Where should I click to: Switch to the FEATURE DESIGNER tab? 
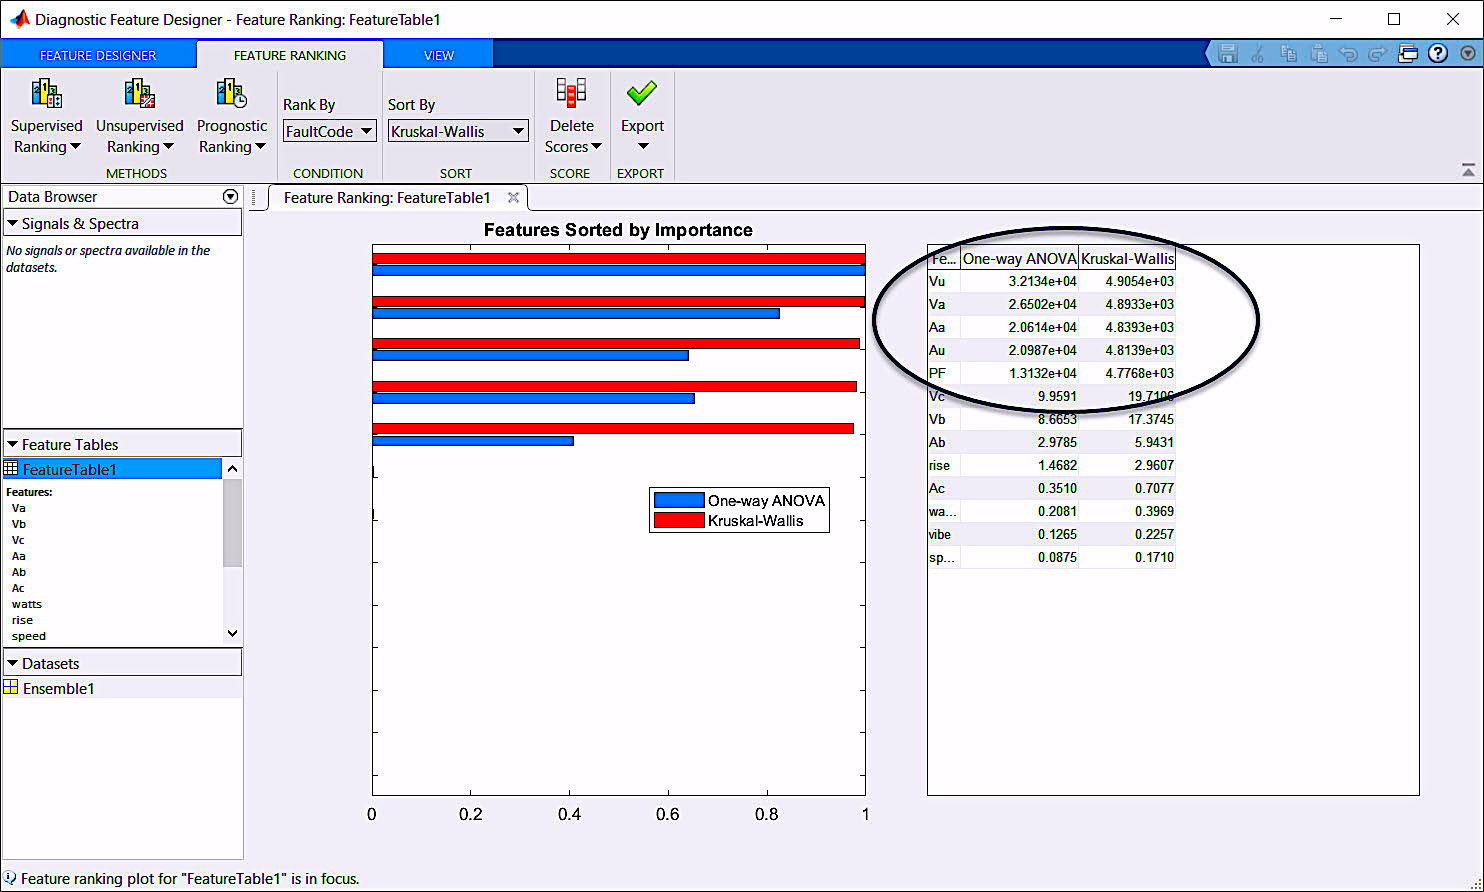[98, 55]
